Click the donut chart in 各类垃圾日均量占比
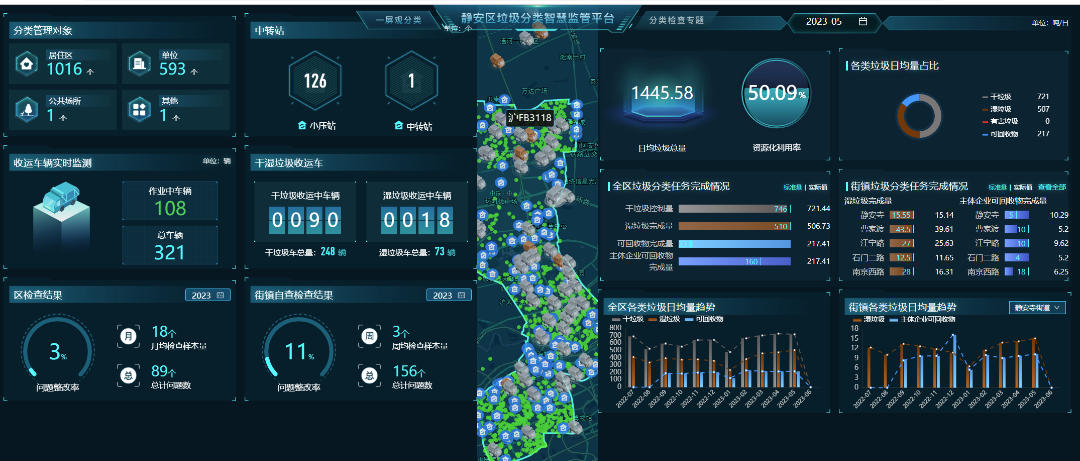This screenshot has width=1080, height=461. tap(920, 114)
